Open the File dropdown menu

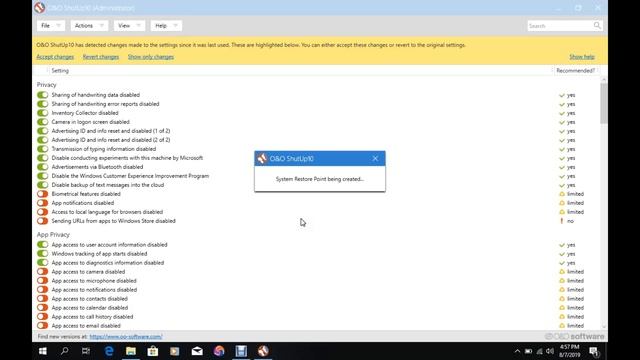coord(51,26)
